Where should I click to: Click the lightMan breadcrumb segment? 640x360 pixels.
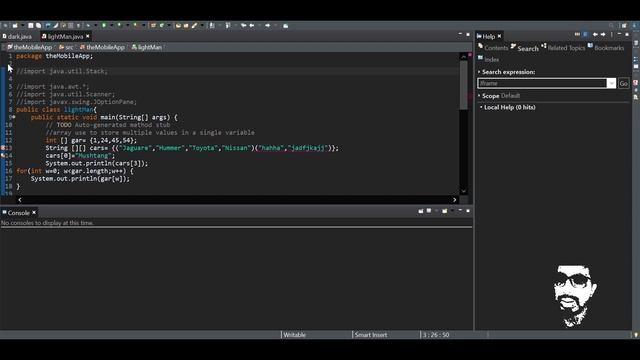[x=147, y=47]
